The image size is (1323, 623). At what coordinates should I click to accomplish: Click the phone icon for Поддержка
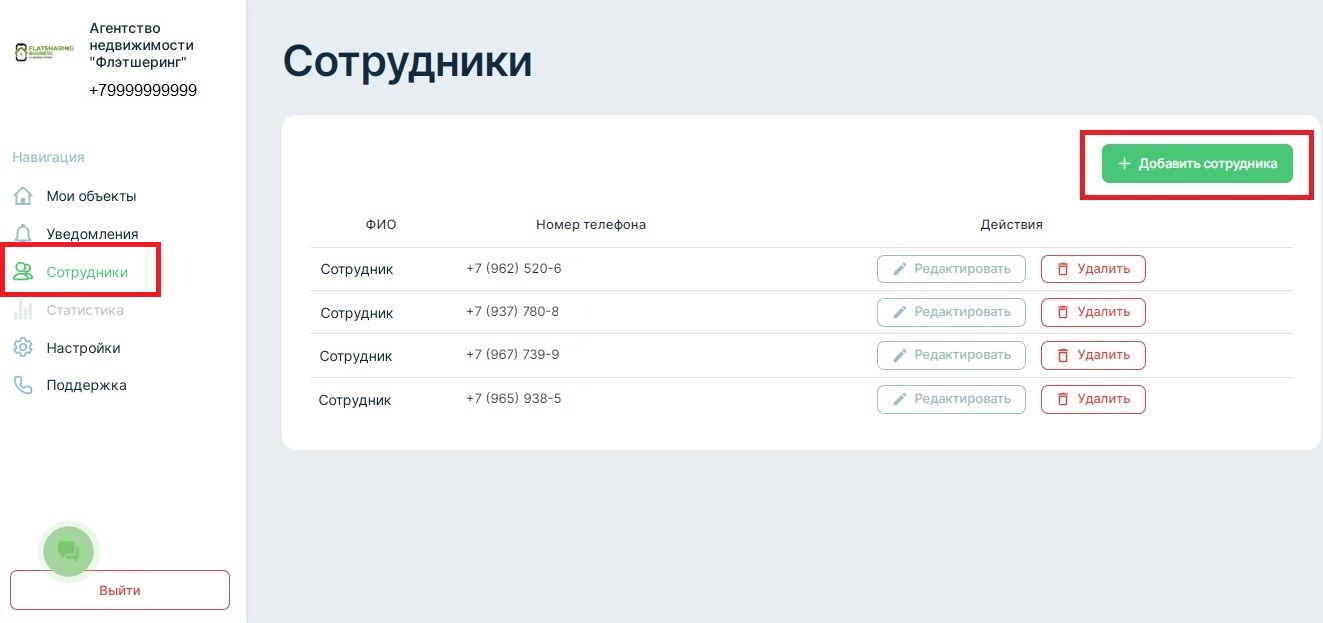click(23, 385)
